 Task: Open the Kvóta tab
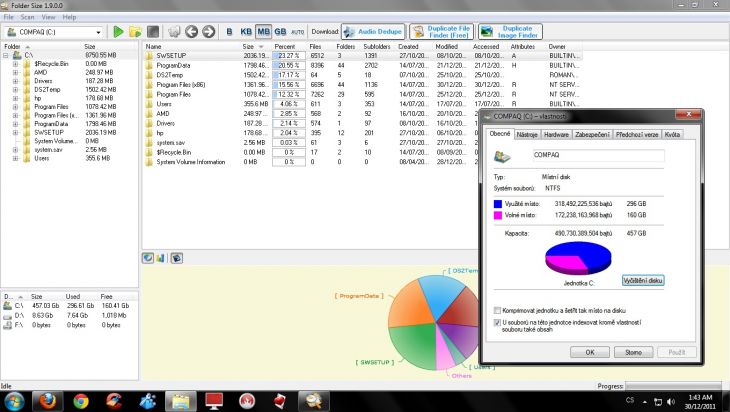[672, 135]
